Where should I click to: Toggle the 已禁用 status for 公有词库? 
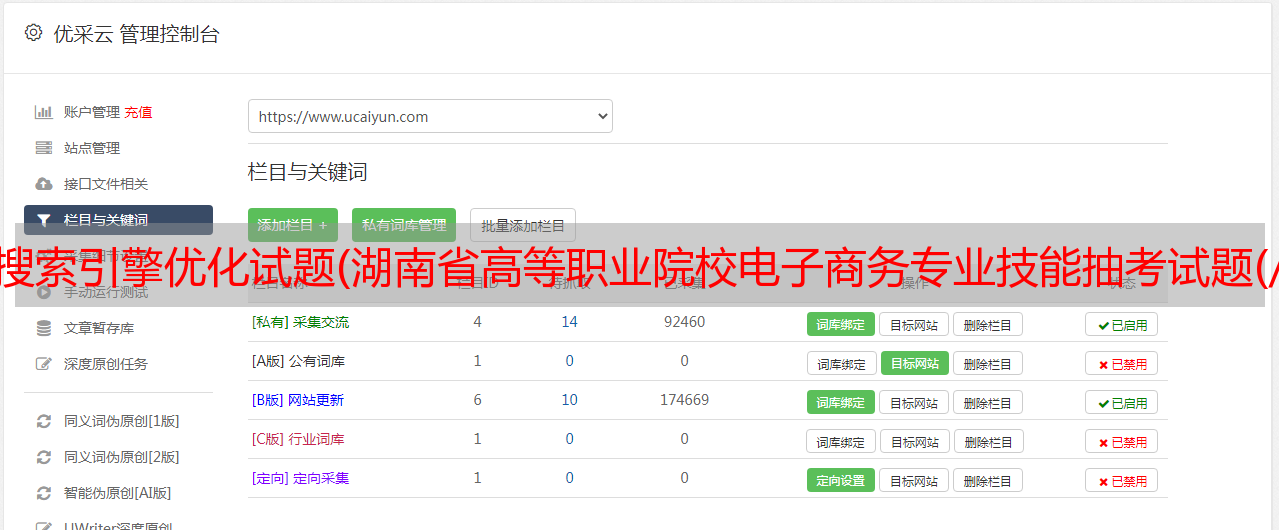[x=1122, y=364]
